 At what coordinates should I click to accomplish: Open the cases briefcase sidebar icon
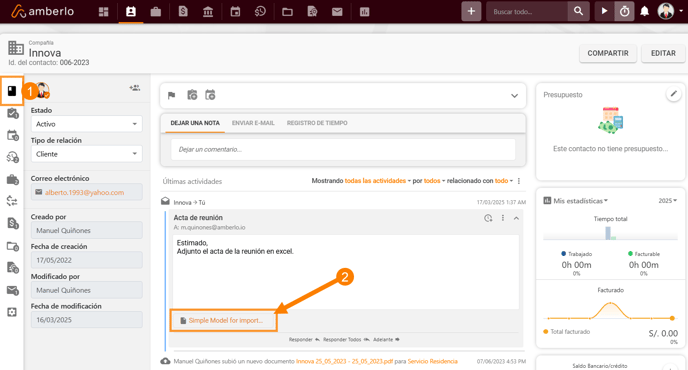point(12,180)
